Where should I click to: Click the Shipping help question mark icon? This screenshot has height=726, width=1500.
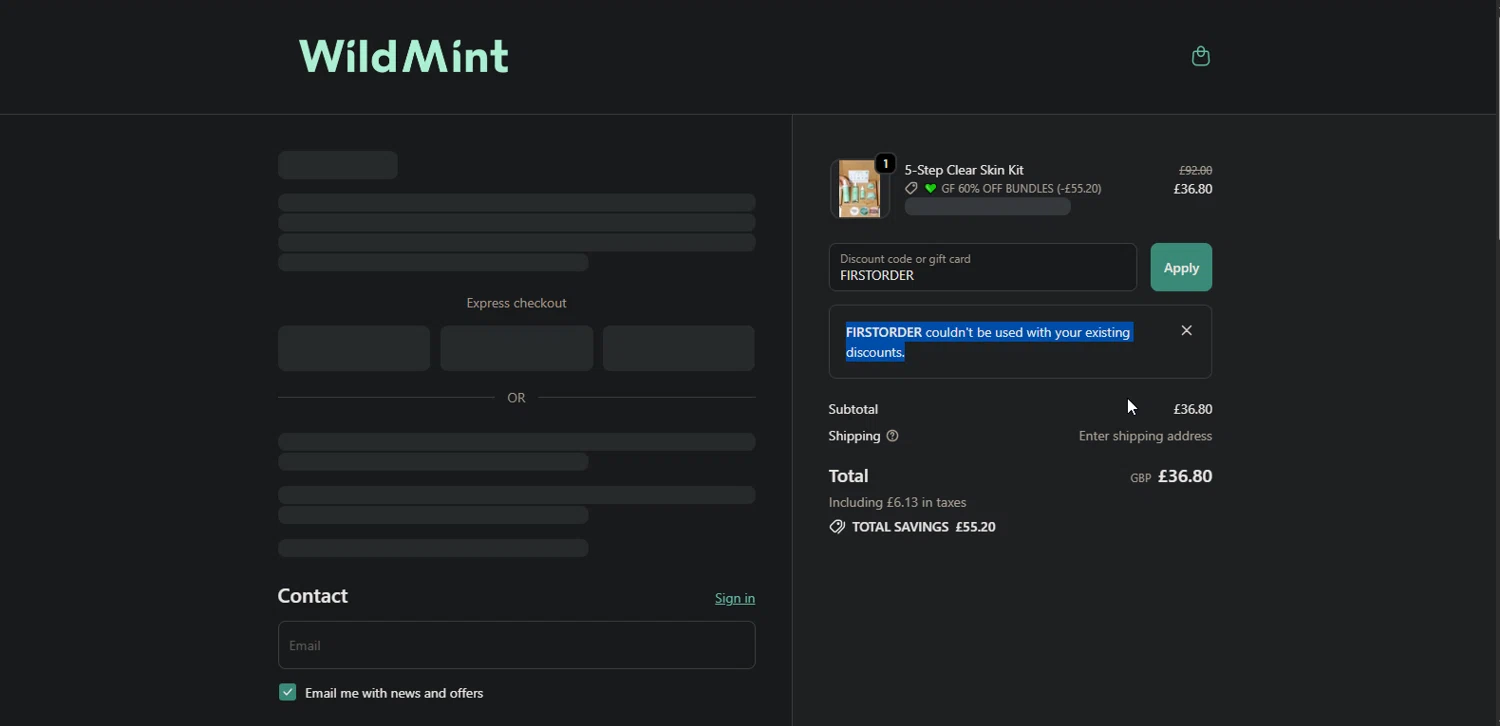[x=893, y=436]
